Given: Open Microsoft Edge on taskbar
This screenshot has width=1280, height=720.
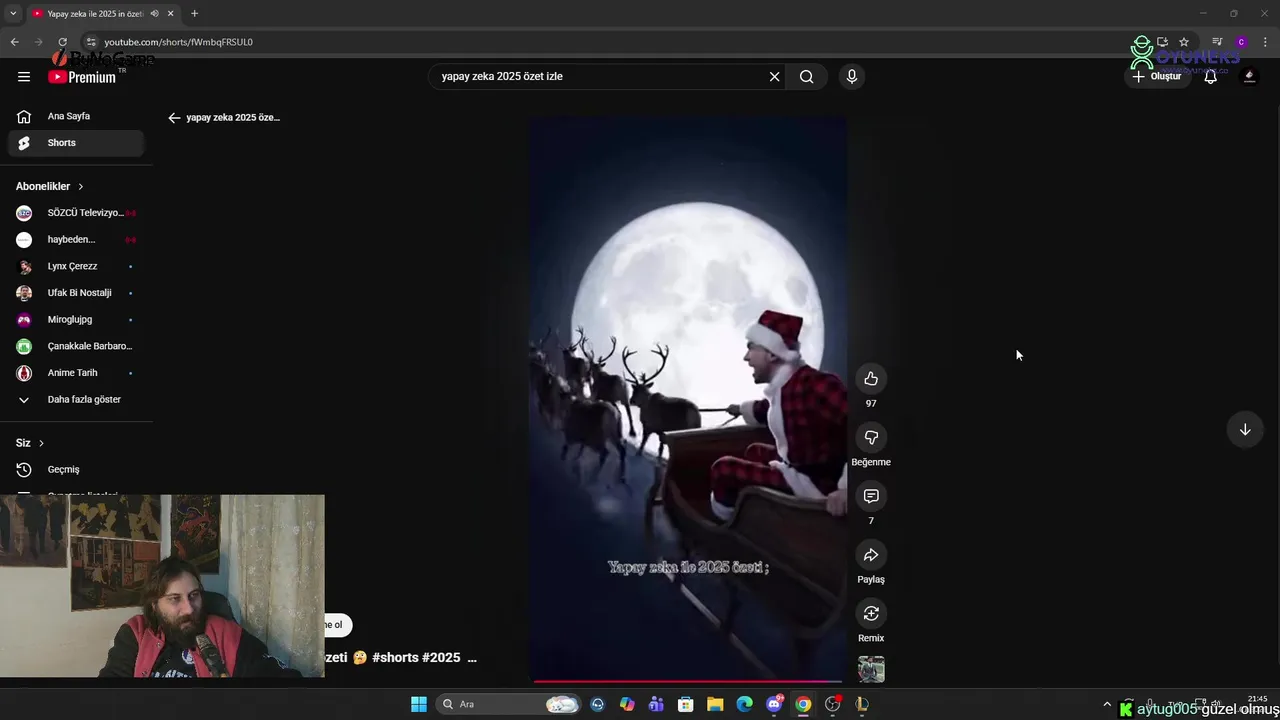Looking at the screenshot, I should (744, 704).
